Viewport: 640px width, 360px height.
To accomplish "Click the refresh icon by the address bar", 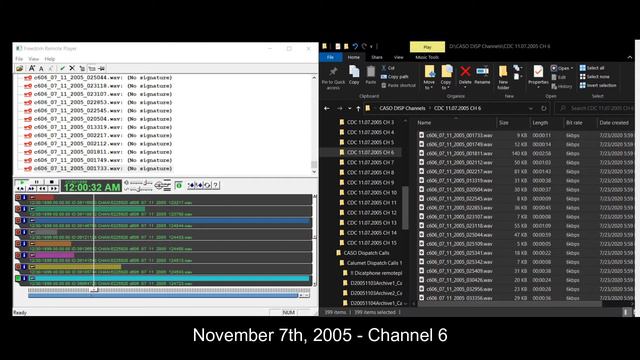I will pyautogui.click(x=544, y=109).
